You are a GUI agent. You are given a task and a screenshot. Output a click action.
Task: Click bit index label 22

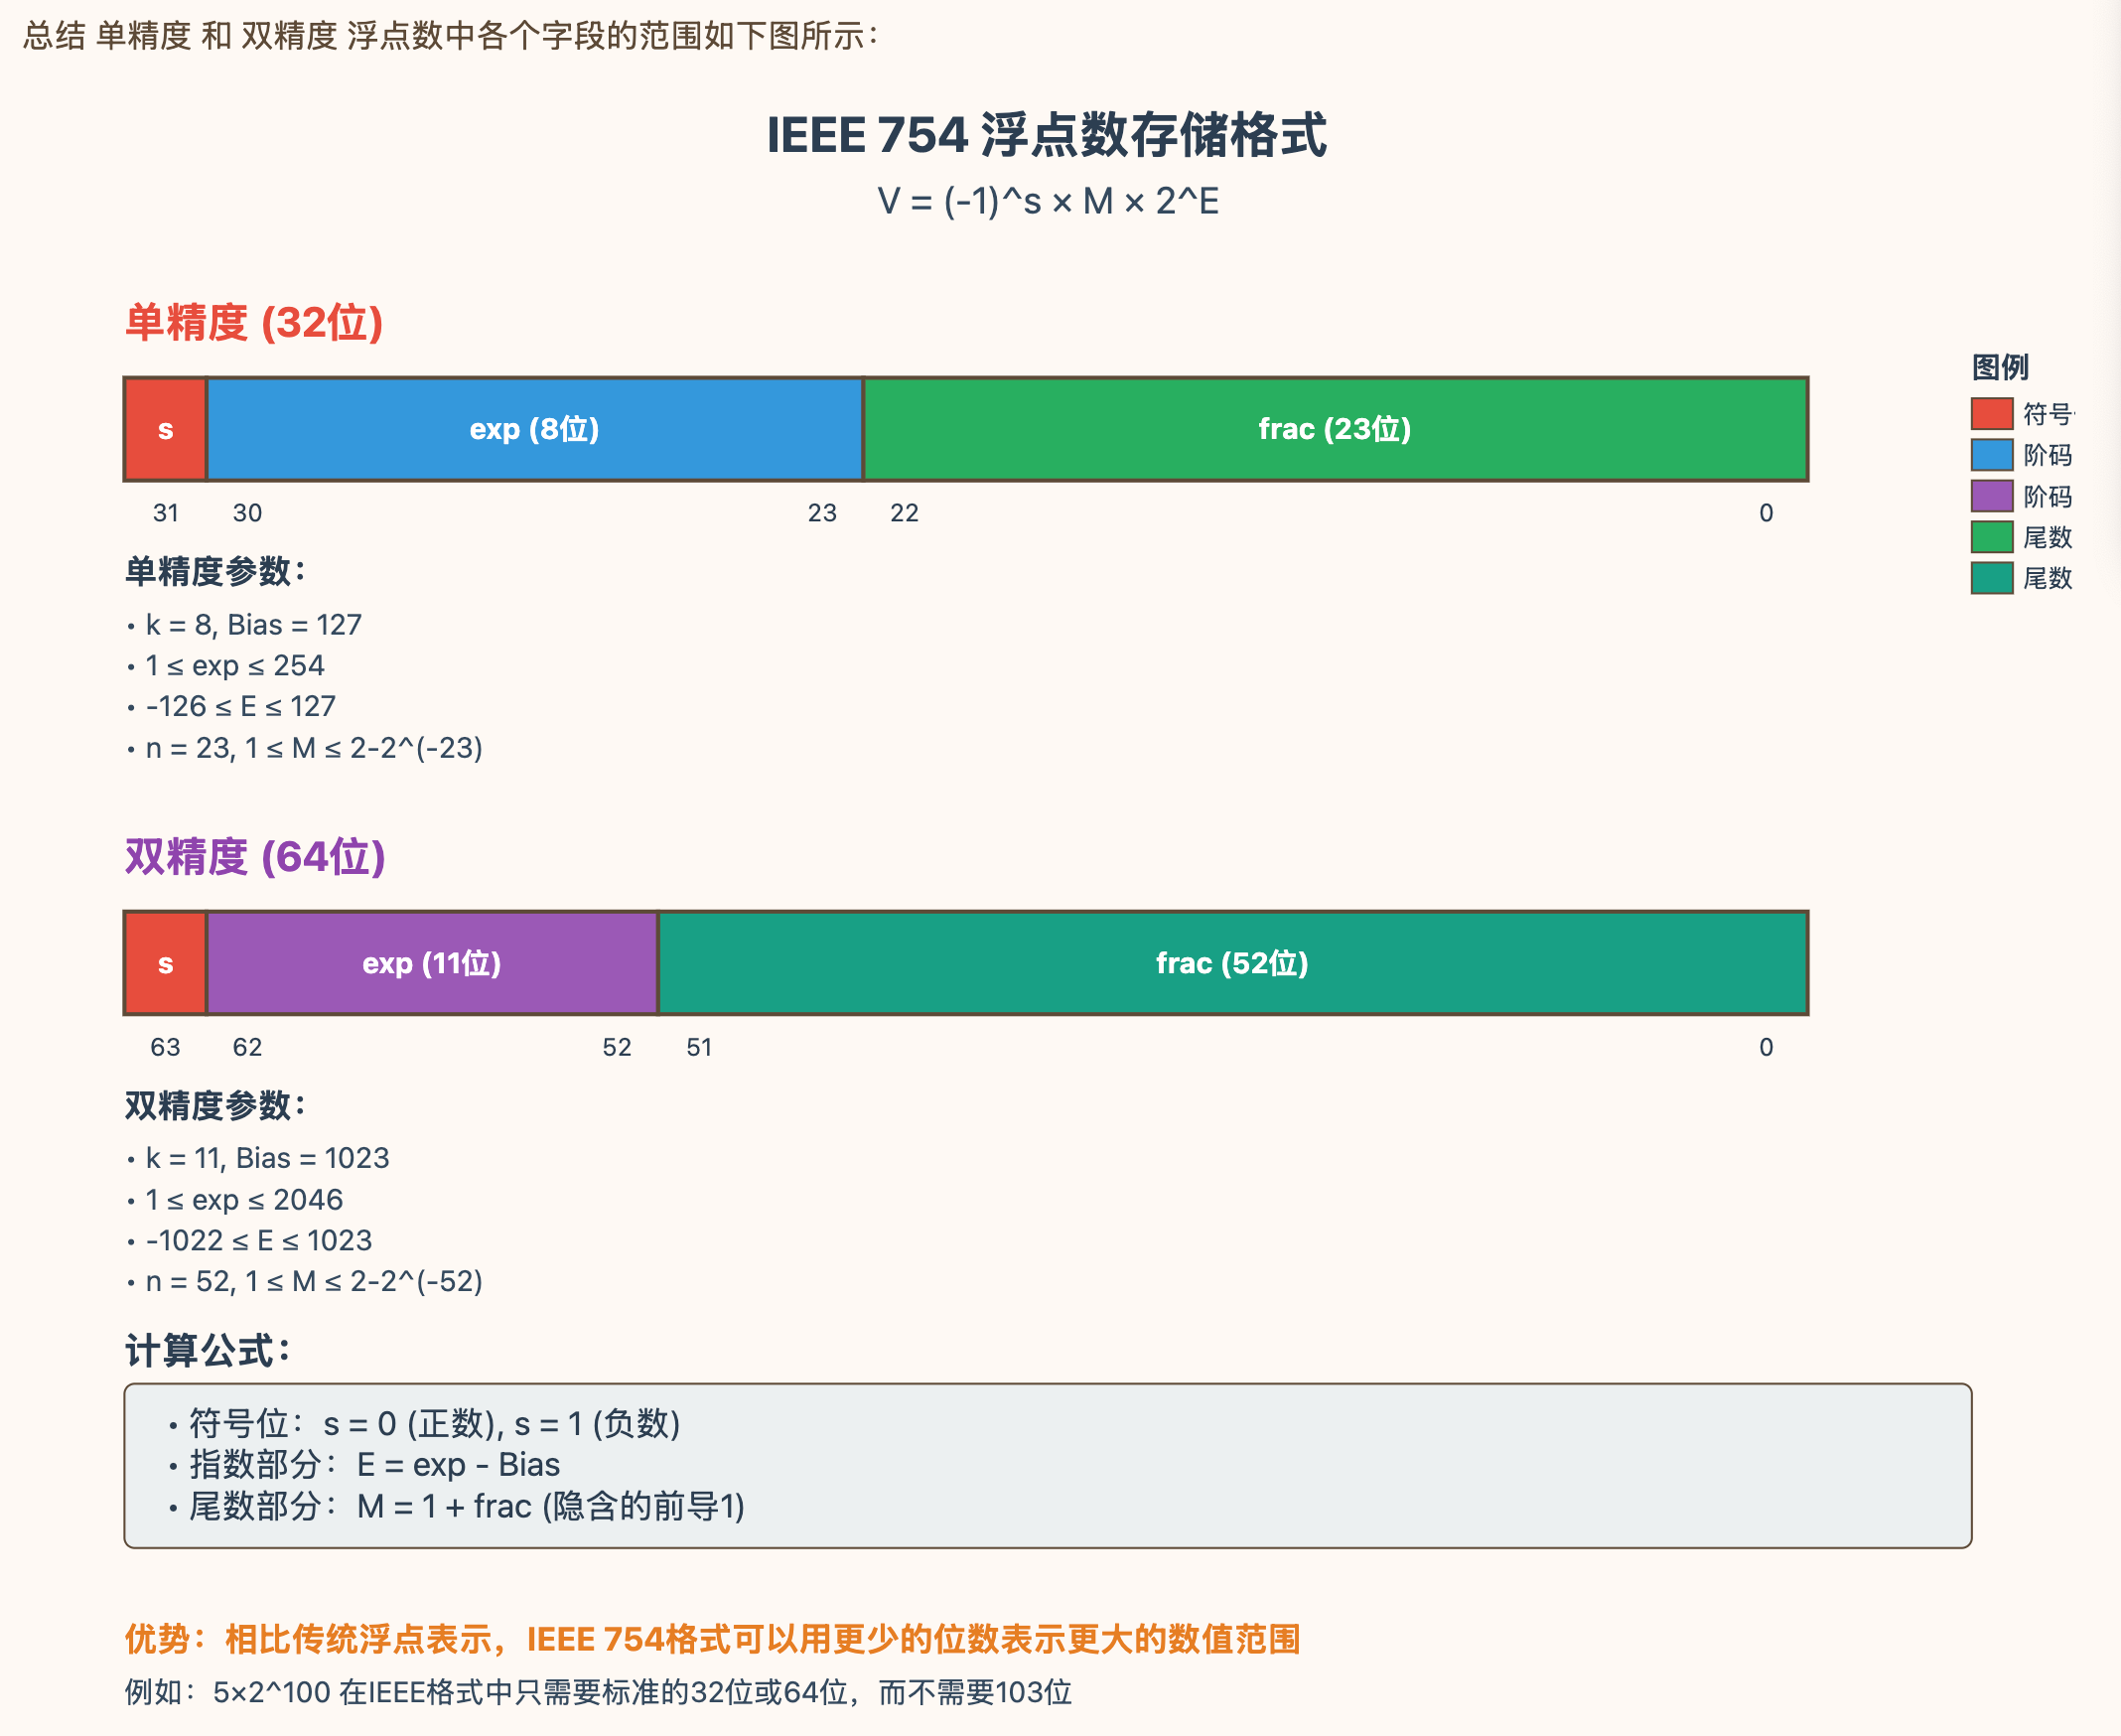[904, 513]
